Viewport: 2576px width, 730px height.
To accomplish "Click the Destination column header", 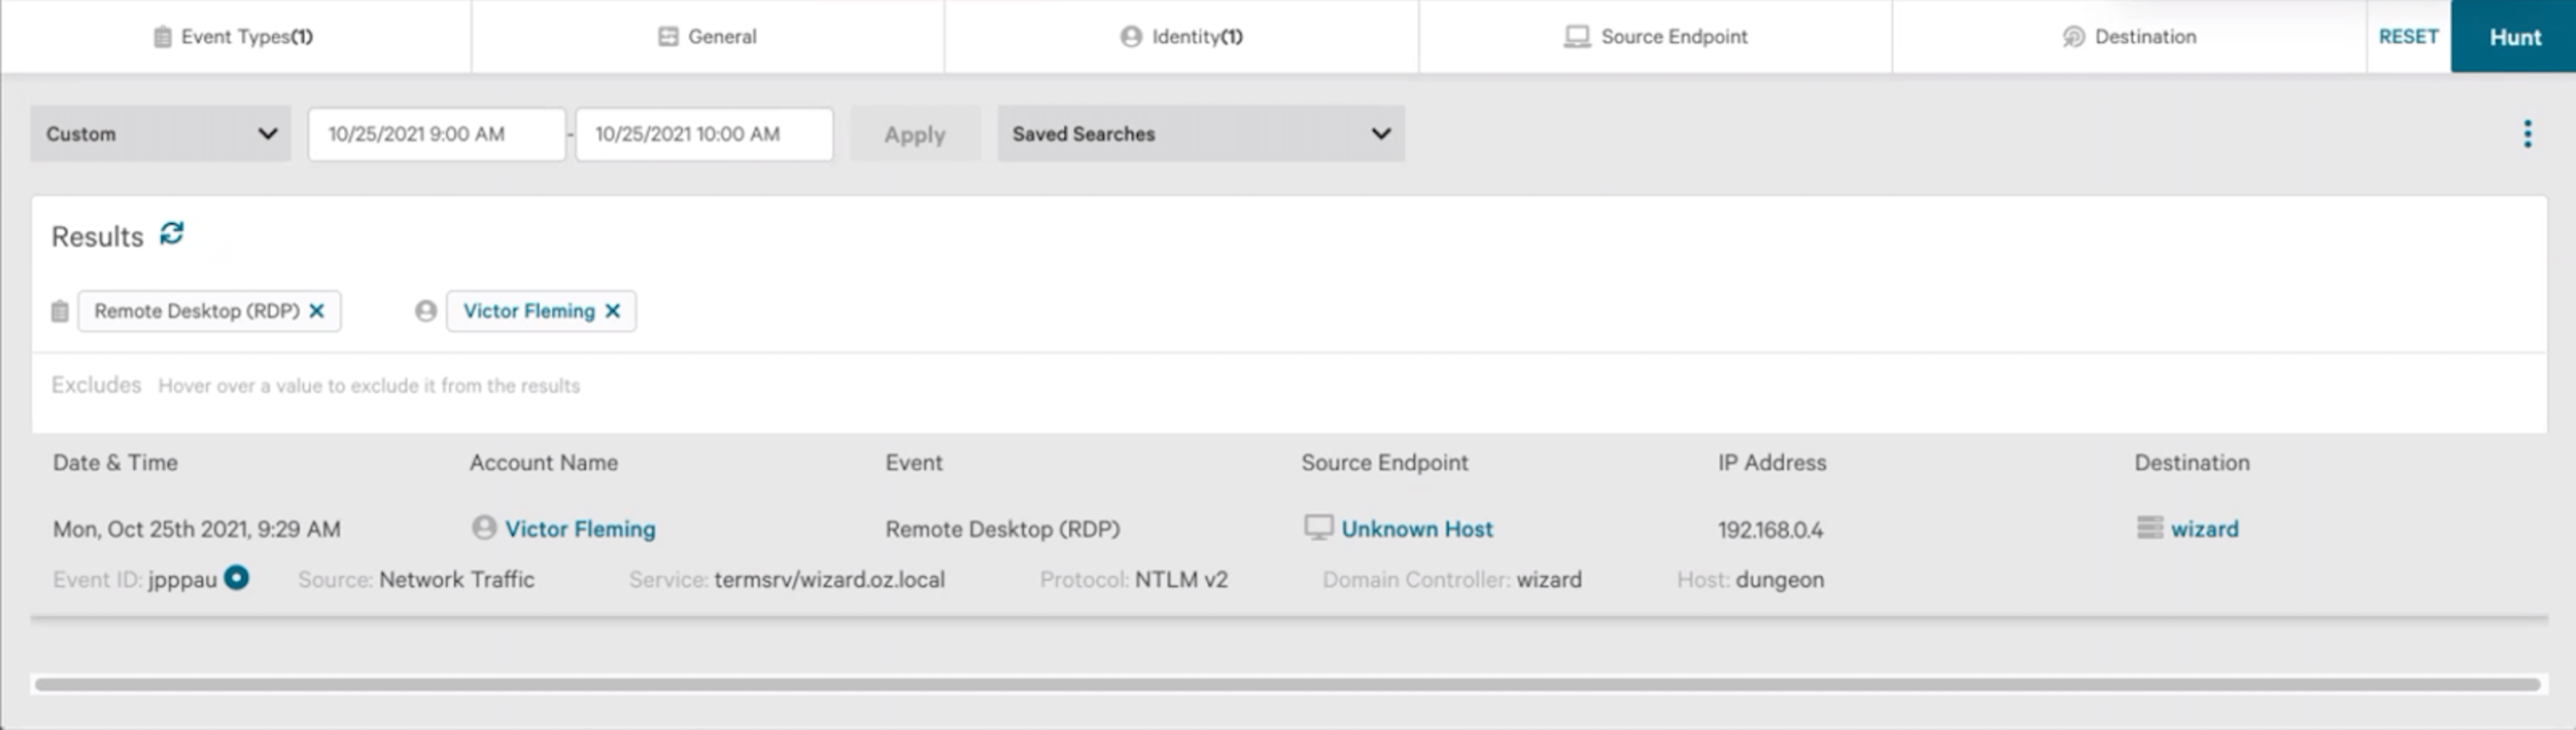I will (x=2192, y=463).
